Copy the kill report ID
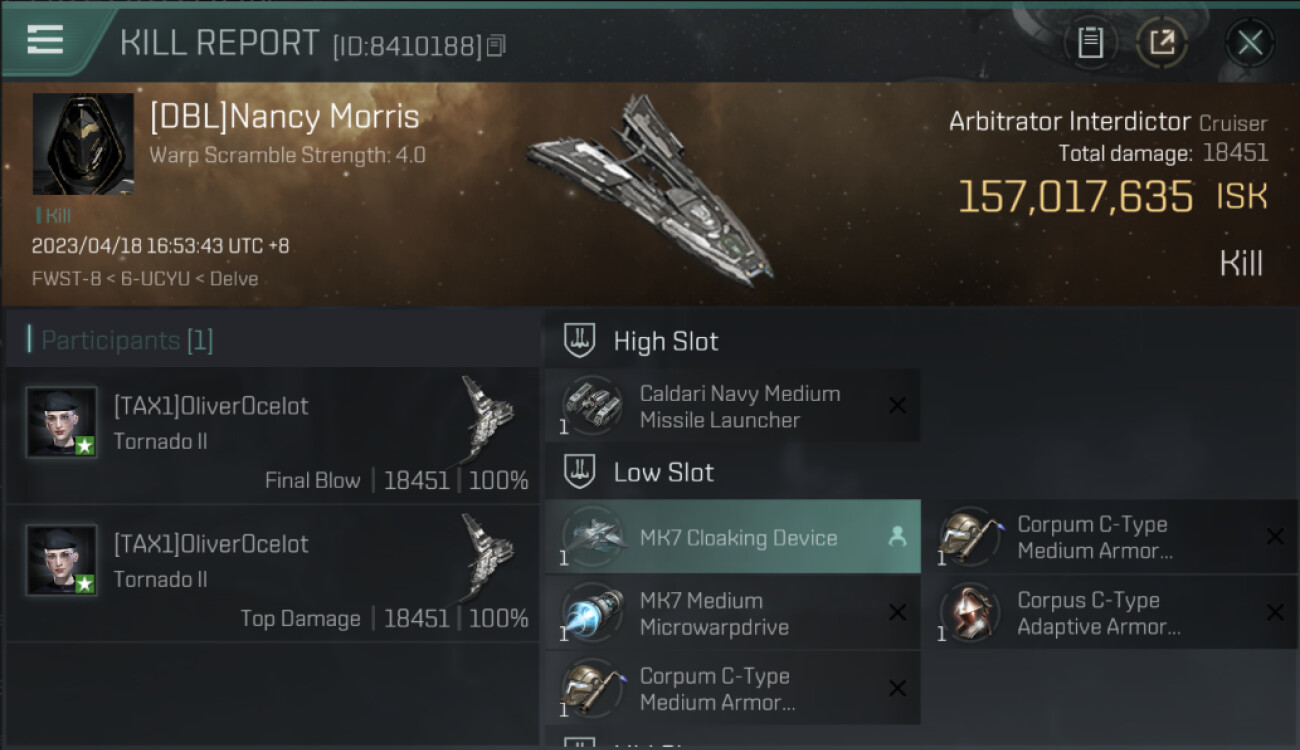Screen dimensions: 1300x750 point(496,45)
